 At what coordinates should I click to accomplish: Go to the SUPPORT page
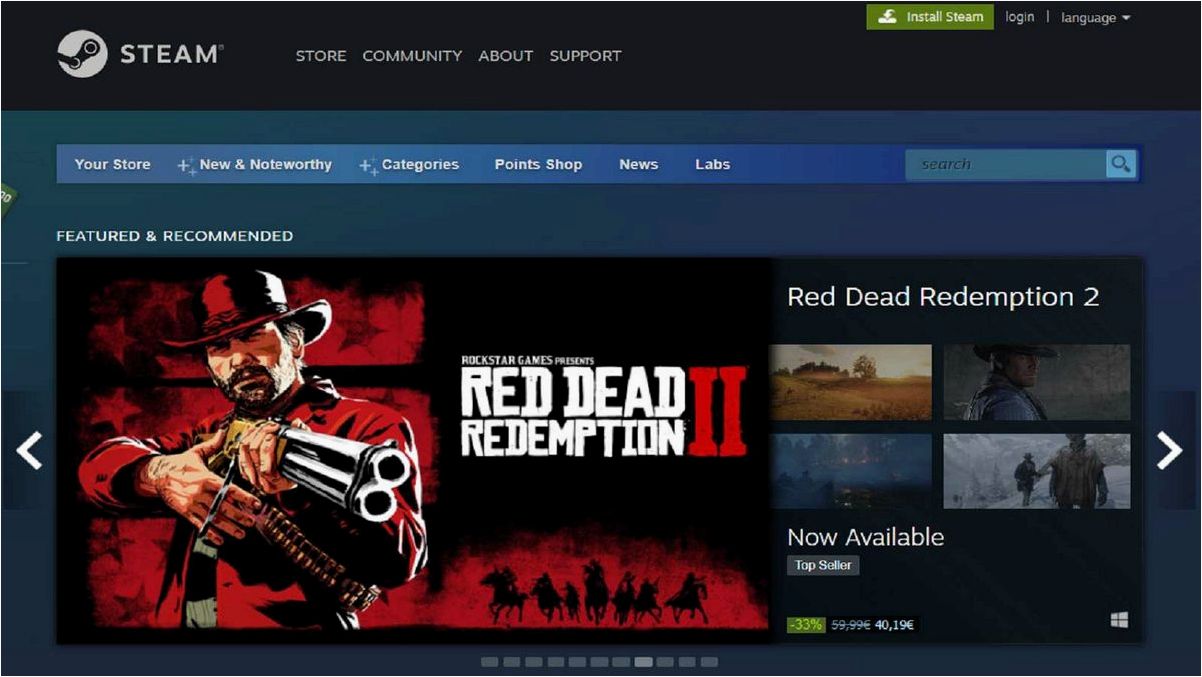[x=585, y=56]
